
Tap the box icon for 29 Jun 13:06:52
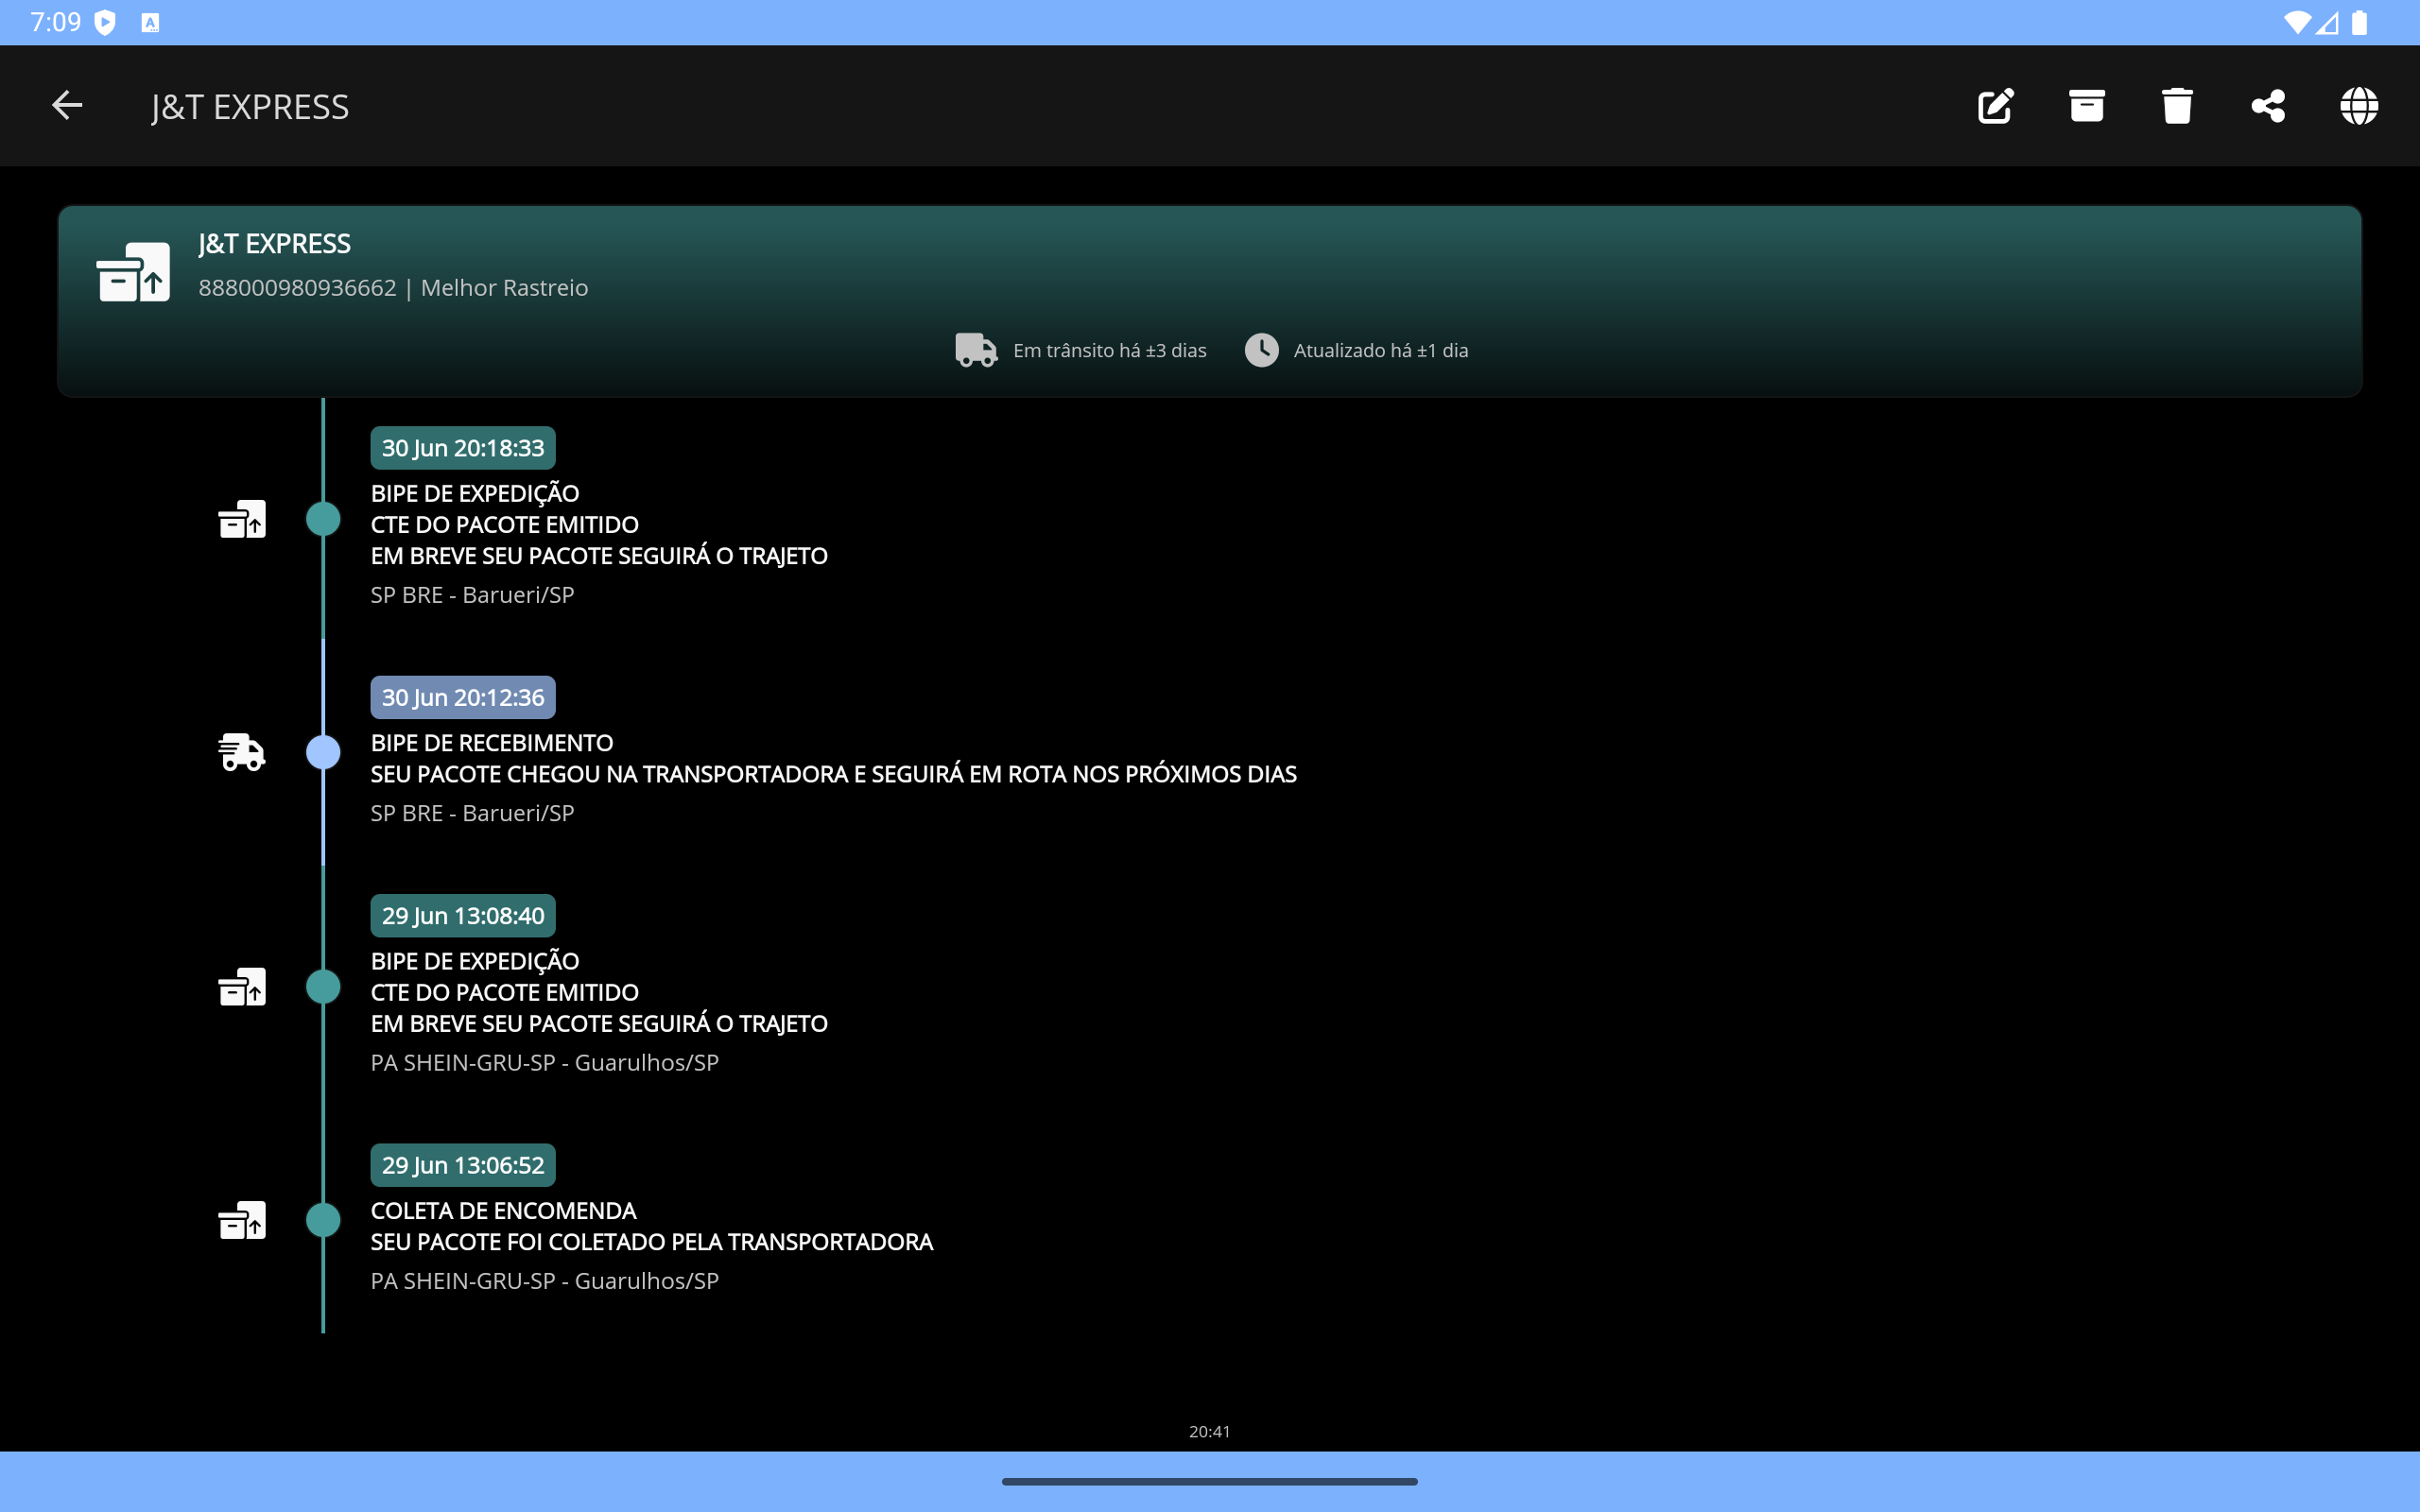[x=242, y=1220]
